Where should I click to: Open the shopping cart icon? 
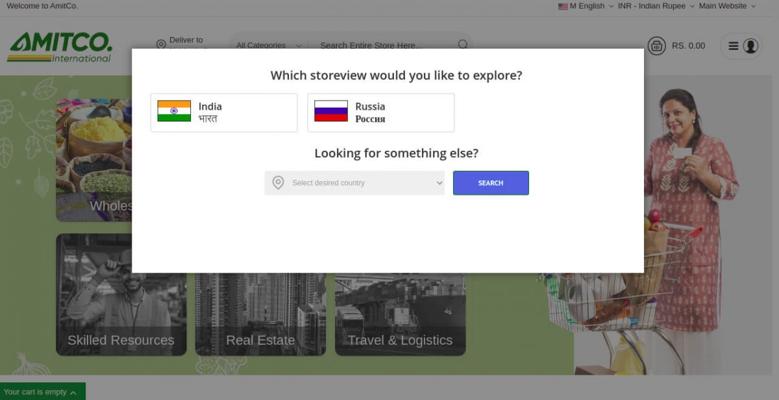point(656,46)
